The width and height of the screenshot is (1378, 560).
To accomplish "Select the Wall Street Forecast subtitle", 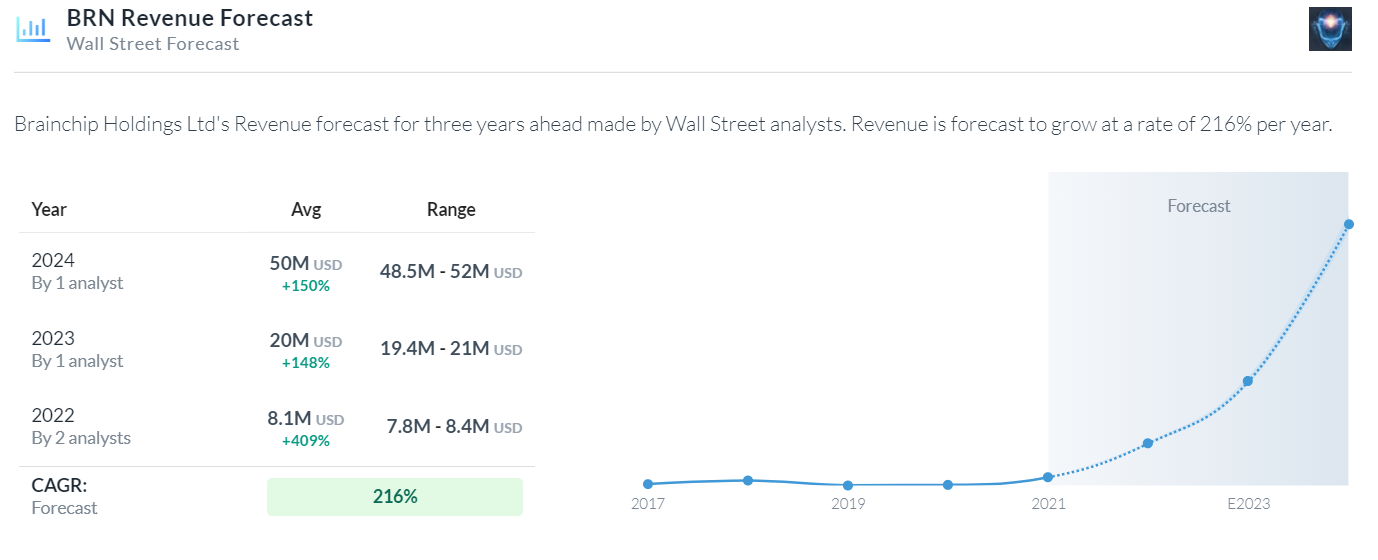I will click(153, 44).
